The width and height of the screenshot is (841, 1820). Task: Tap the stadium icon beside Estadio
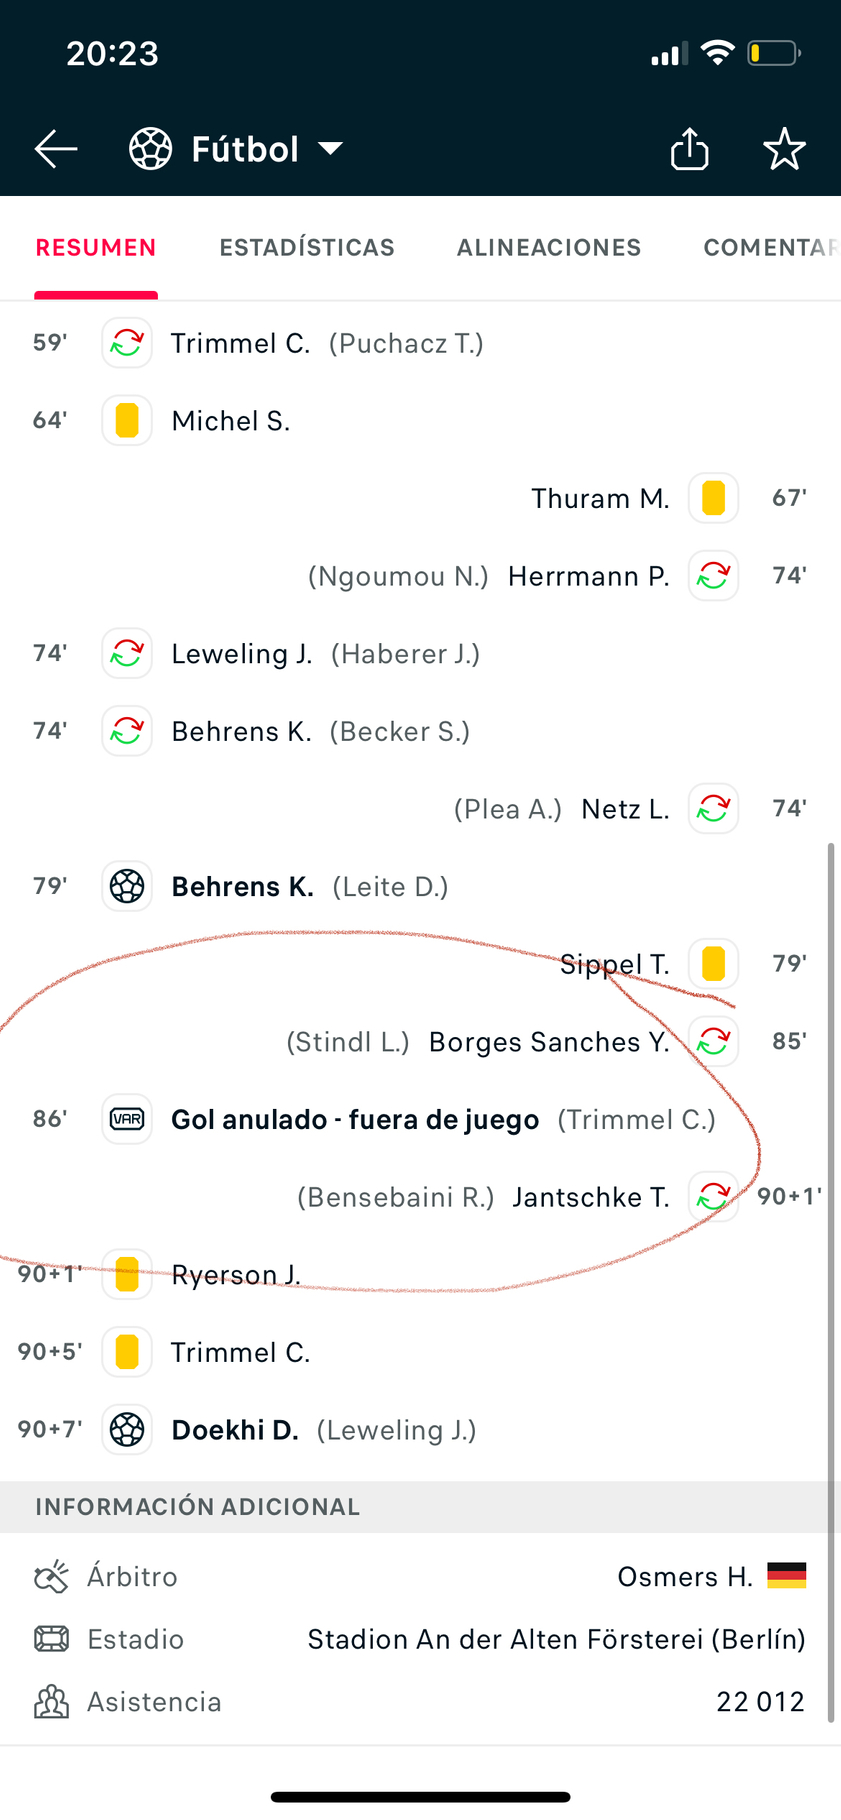coord(52,1639)
